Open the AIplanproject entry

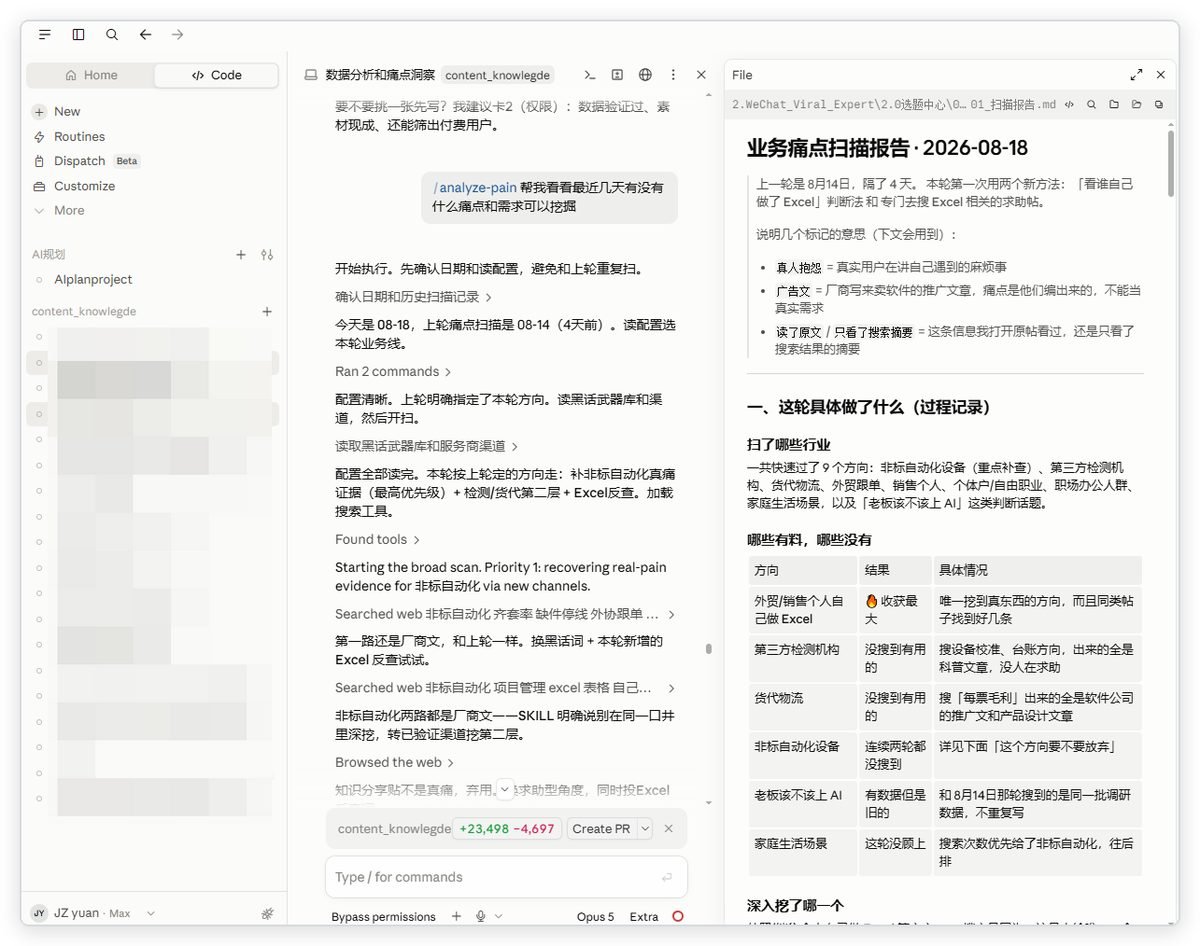pos(93,280)
